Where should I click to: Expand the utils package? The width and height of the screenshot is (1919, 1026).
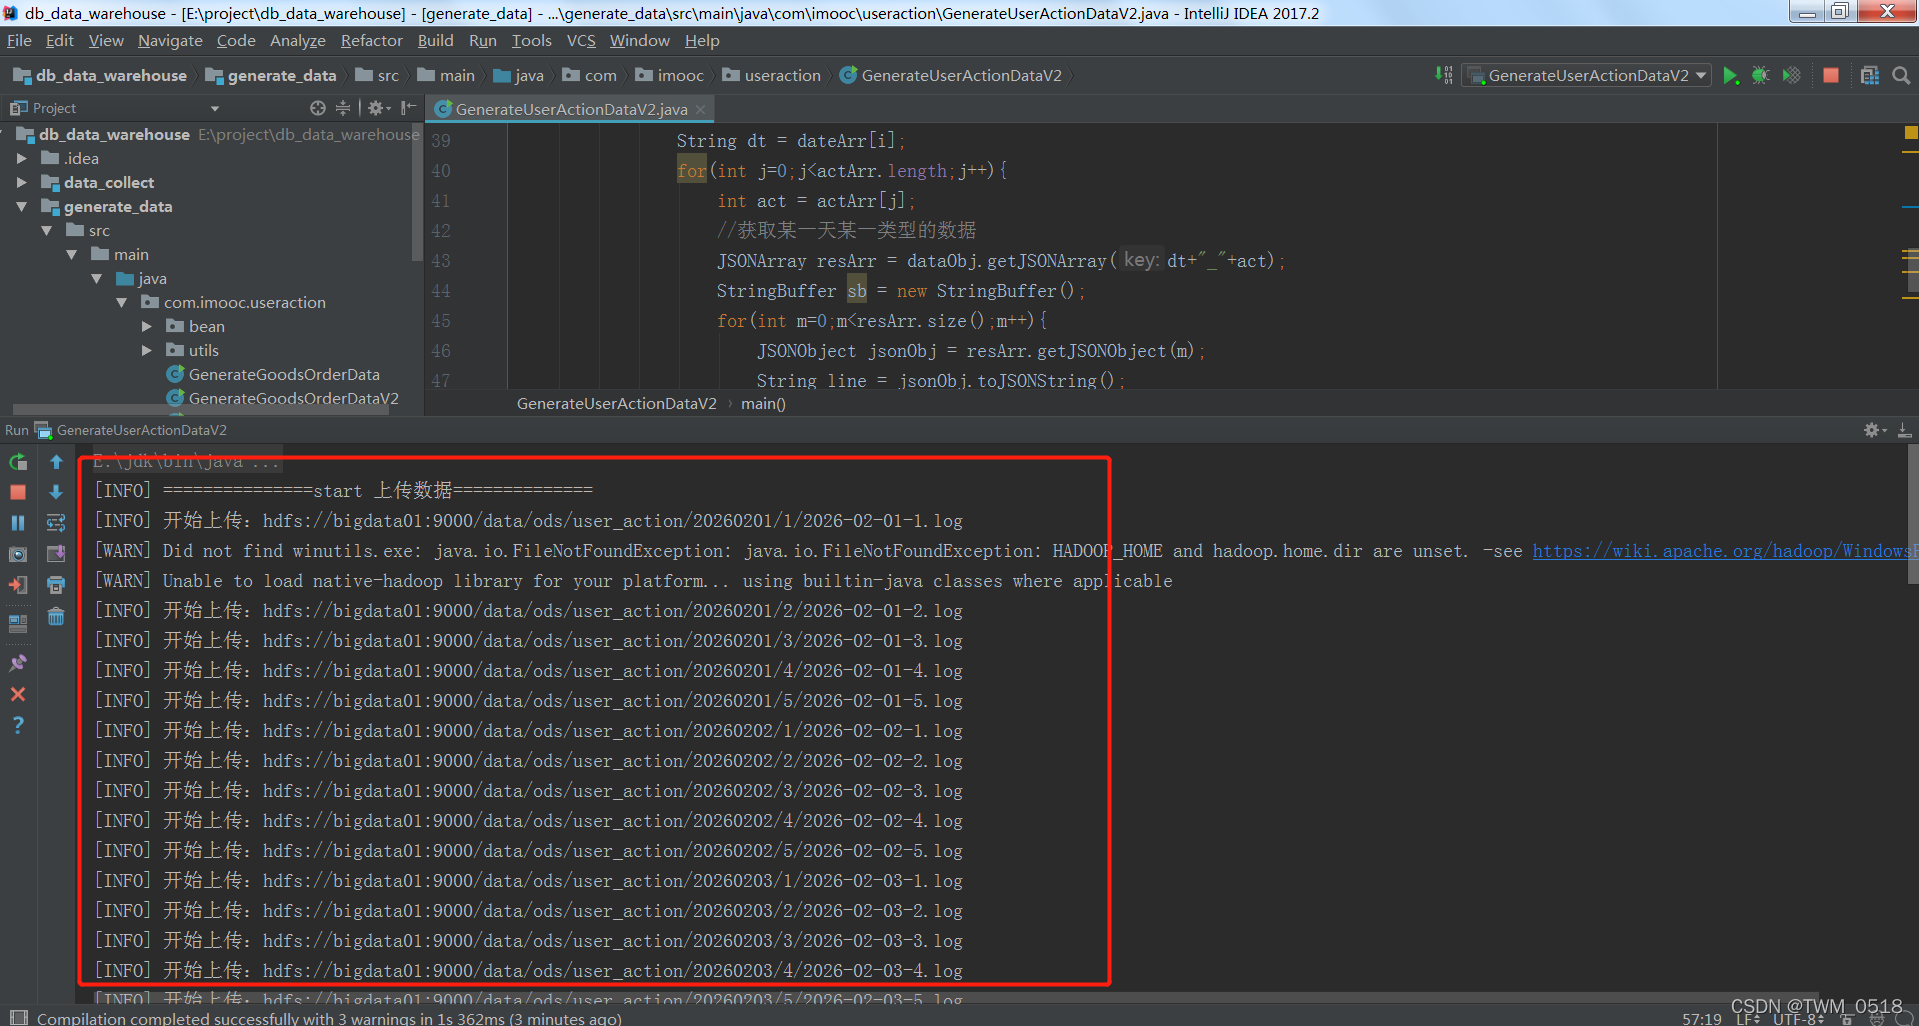[147, 351]
